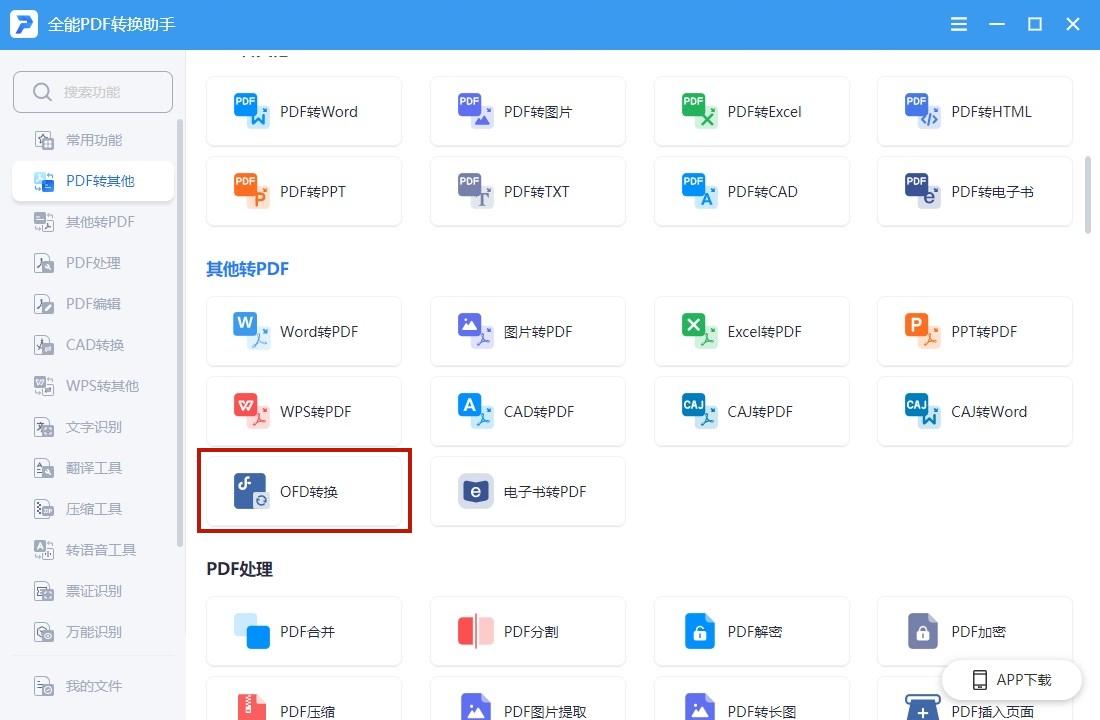
Task: Open the 压缩工具 sidebar category
Action: click(x=92, y=509)
